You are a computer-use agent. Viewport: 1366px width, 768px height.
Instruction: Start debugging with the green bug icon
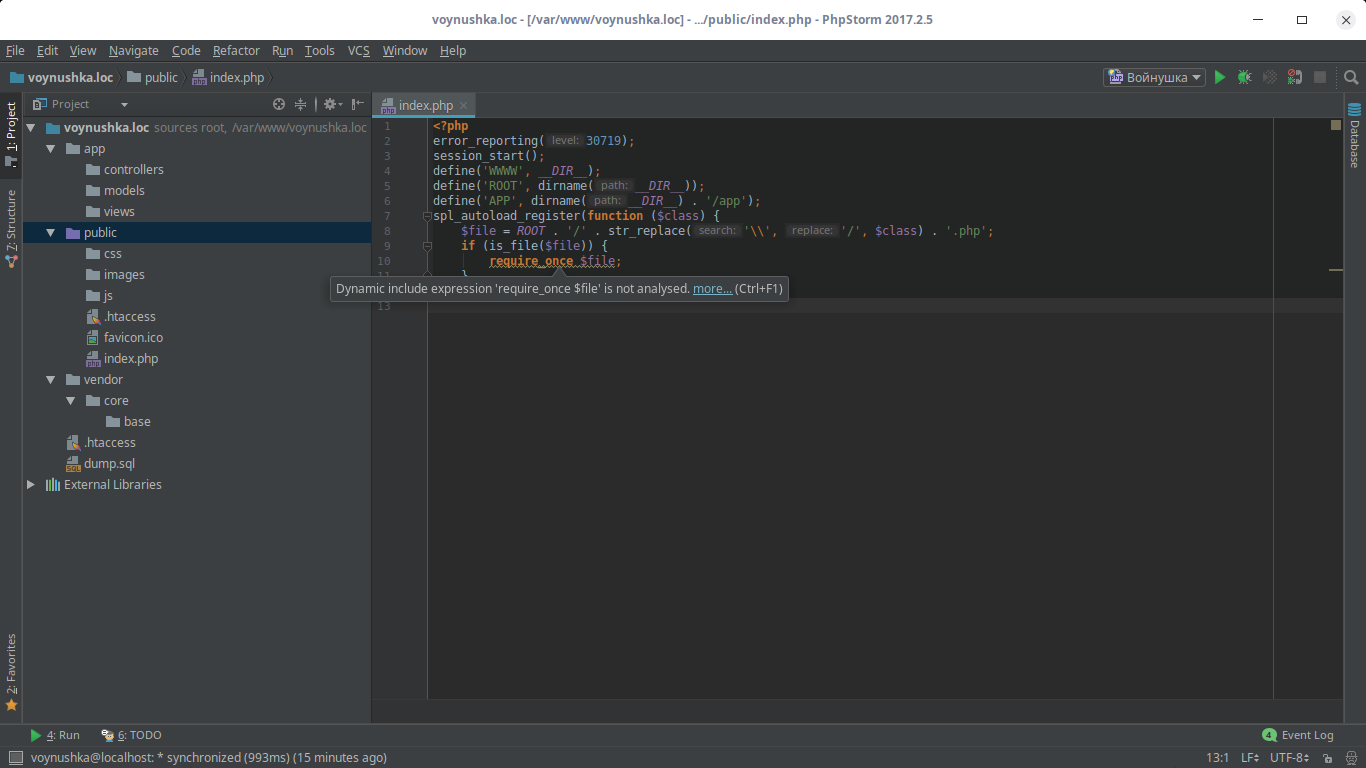pyautogui.click(x=1244, y=77)
